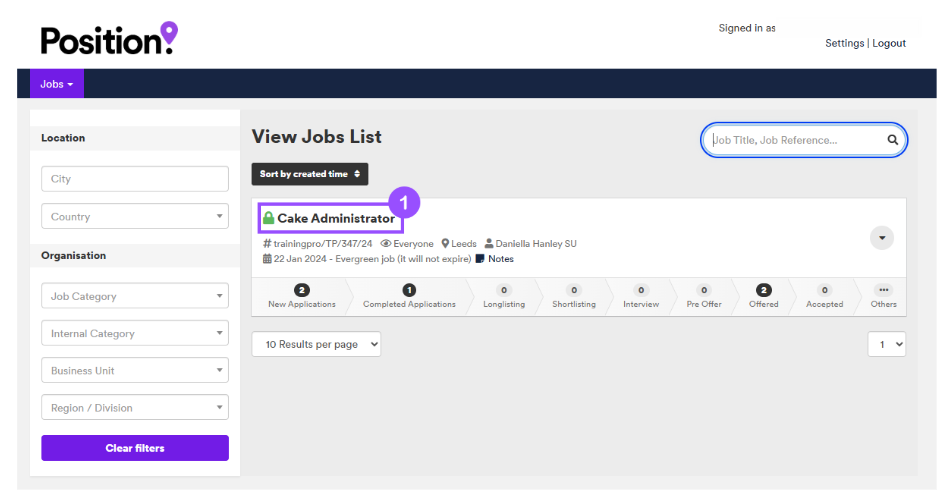
Task: Click the Leeds location pin icon
Action: tap(445, 243)
